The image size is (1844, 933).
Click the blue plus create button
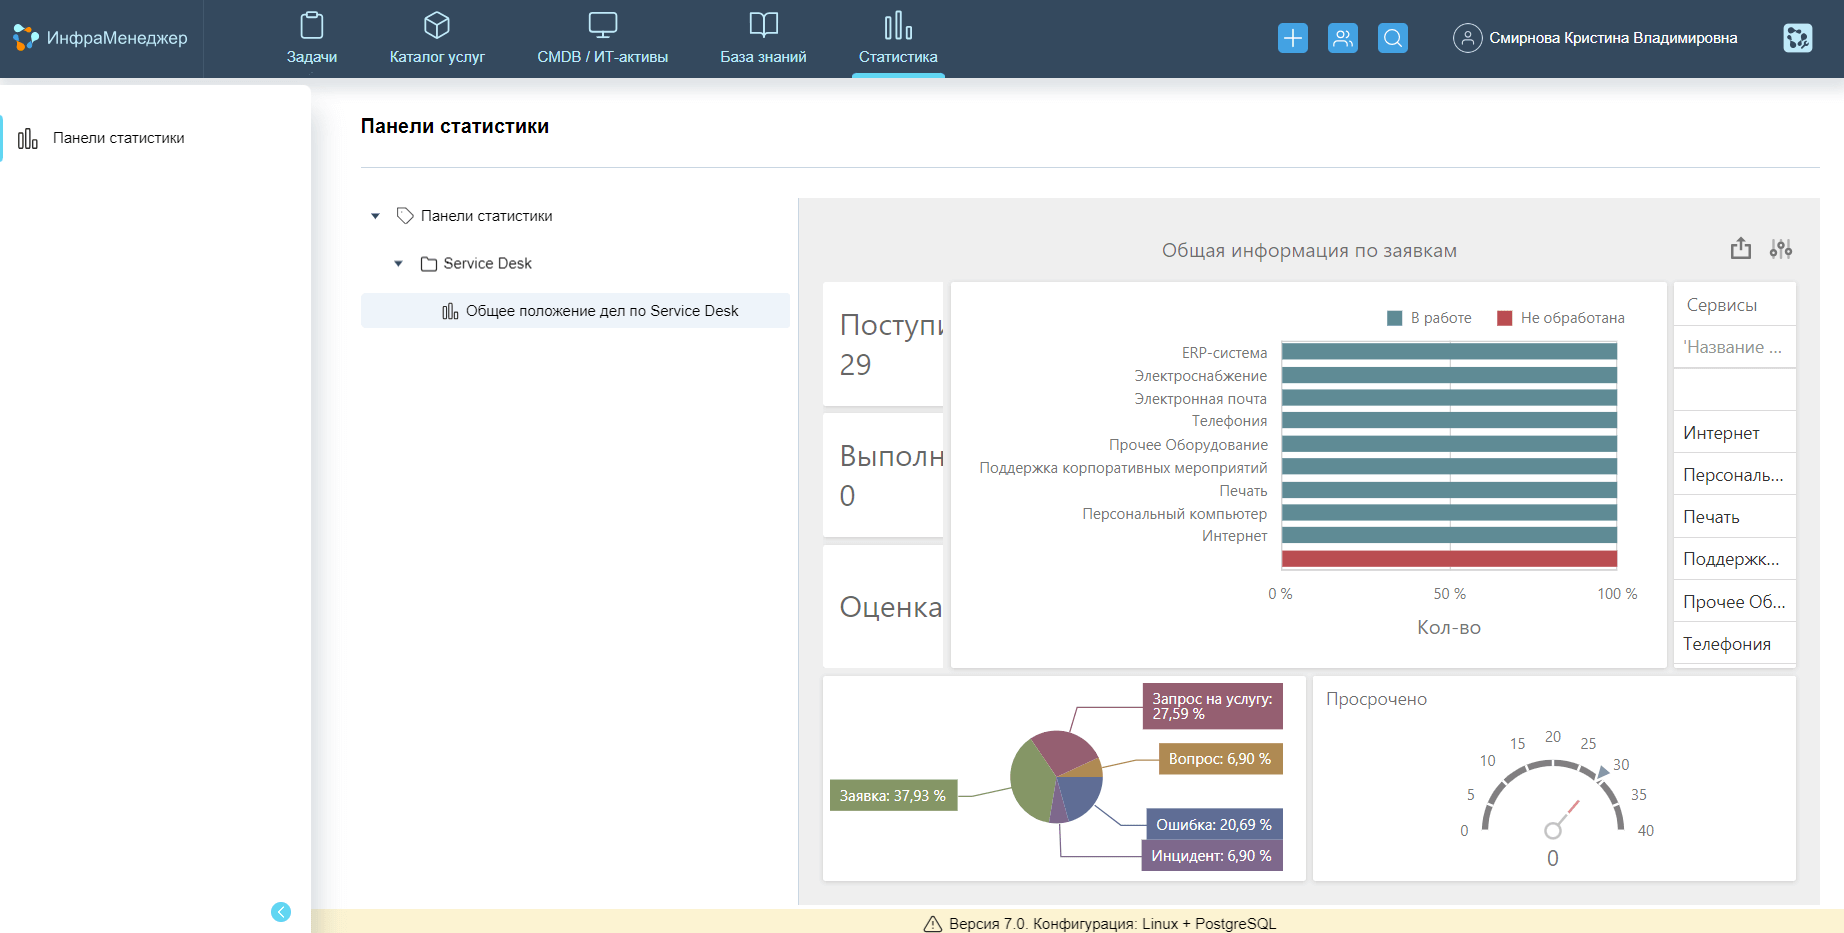point(1293,38)
